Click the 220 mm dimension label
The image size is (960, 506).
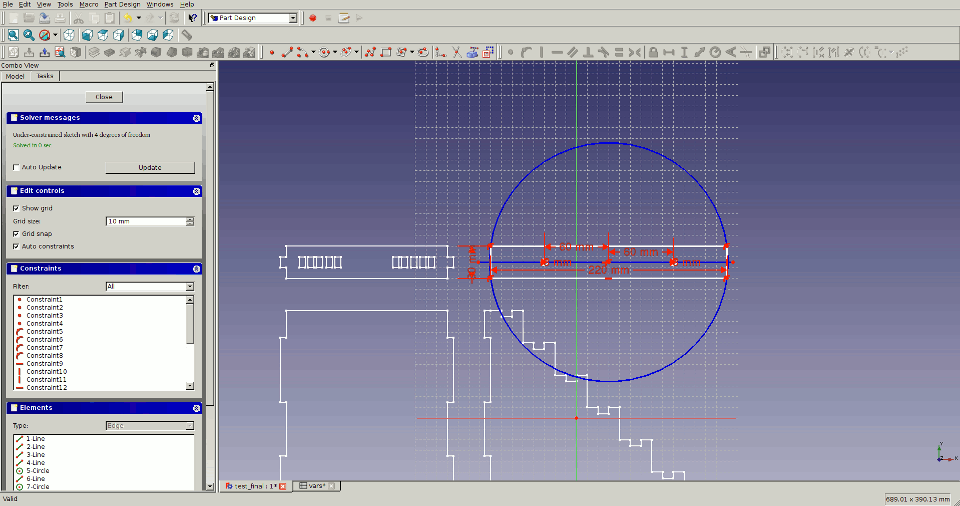point(609,270)
